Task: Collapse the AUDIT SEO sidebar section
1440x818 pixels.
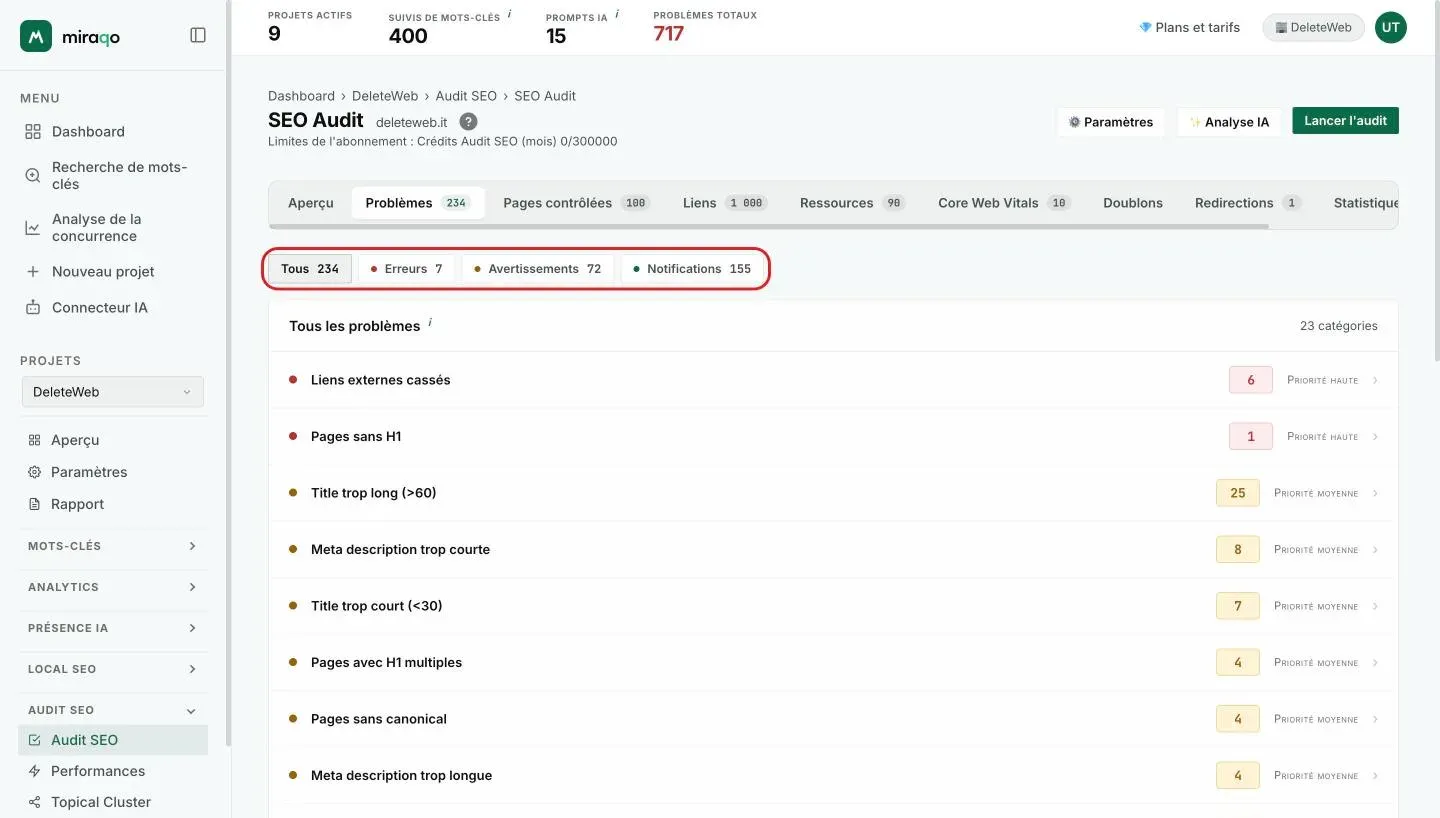Action: point(113,710)
